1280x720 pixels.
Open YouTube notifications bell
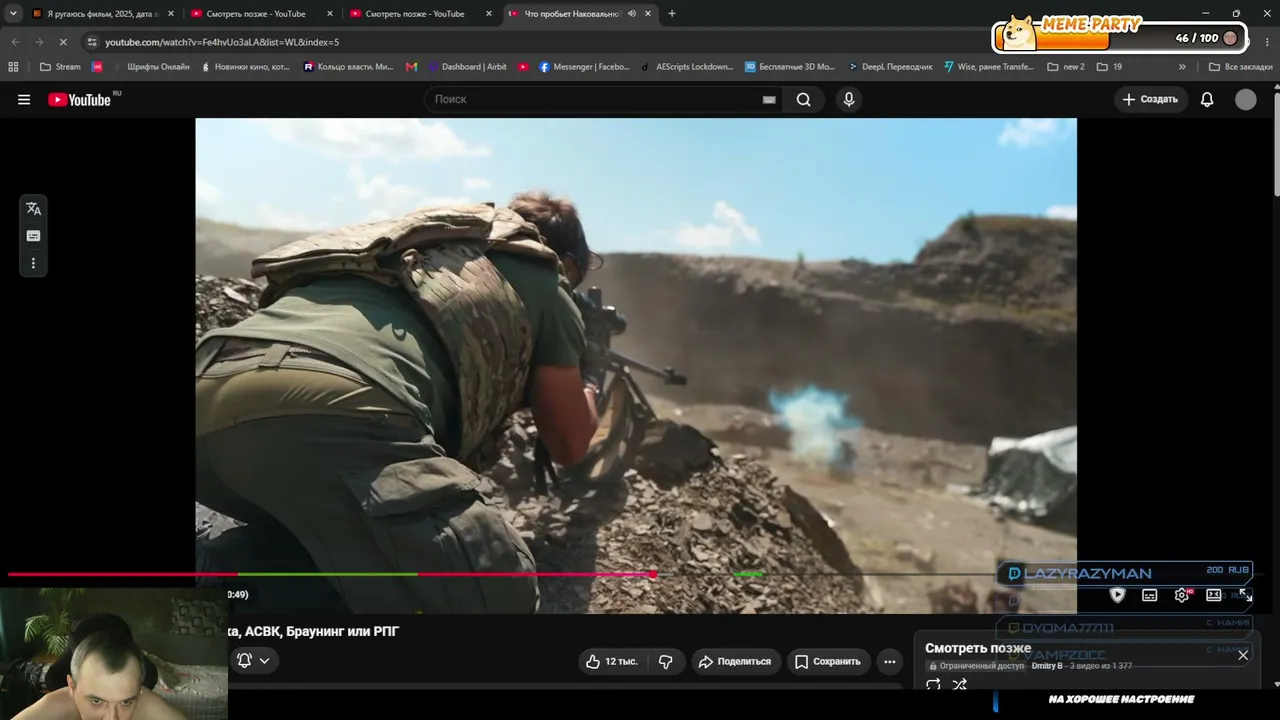(x=1207, y=99)
